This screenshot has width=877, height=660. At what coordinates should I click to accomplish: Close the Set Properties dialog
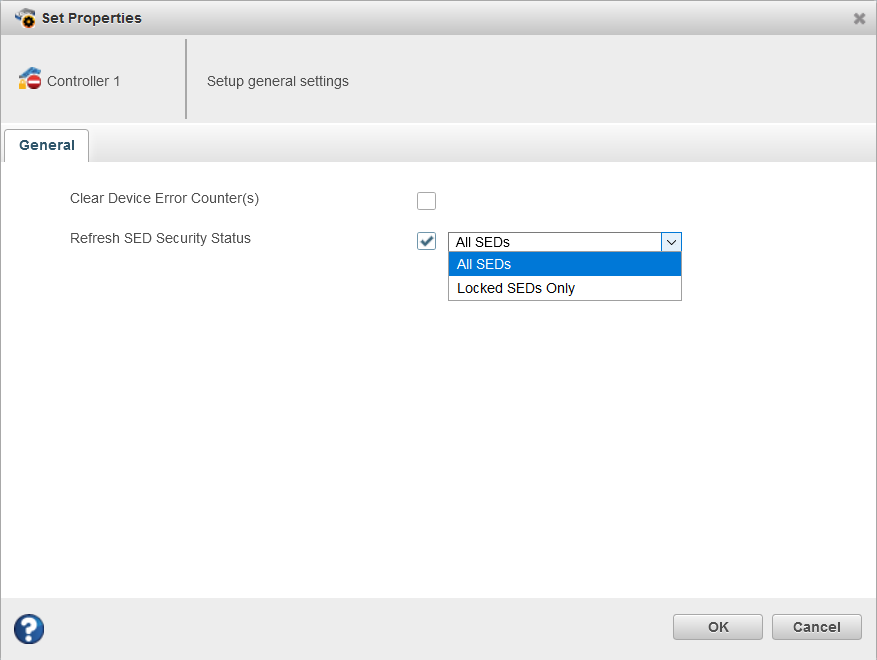[859, 18]
